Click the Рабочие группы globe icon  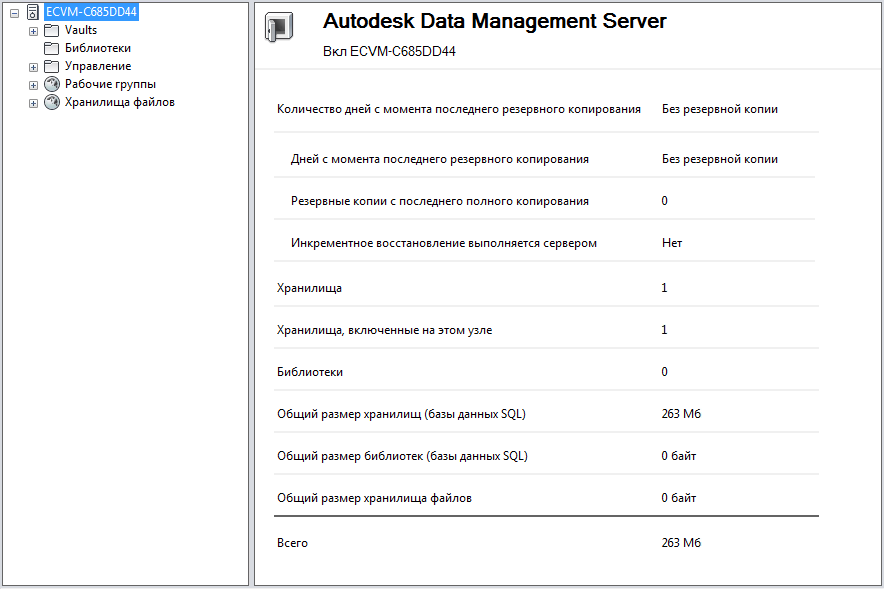click(x=52, y=84)
